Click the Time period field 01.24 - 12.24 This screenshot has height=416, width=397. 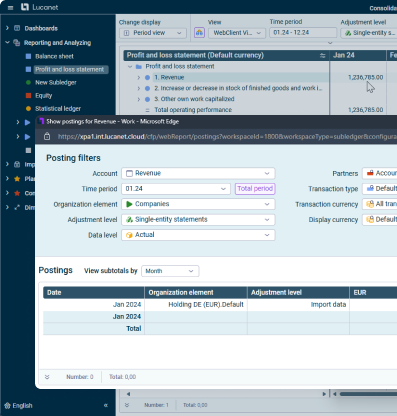[303, 32]
